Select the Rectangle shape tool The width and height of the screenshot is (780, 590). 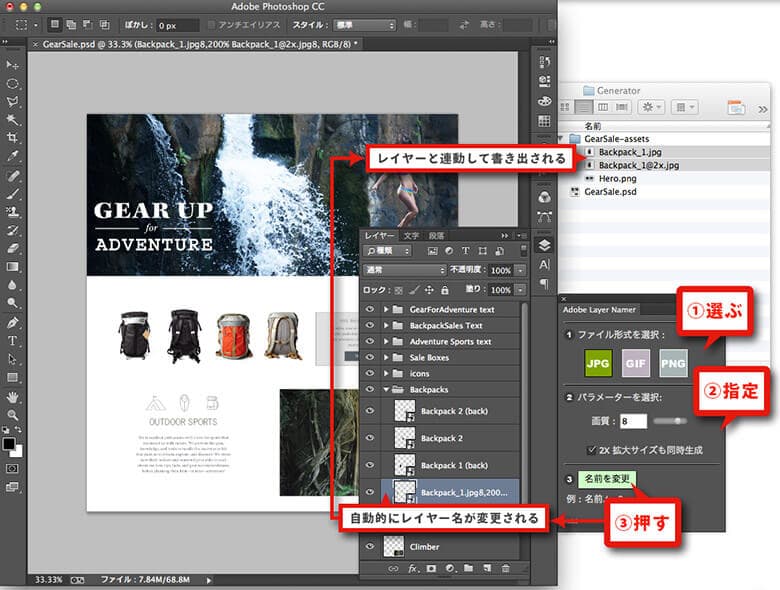(12, 377)
